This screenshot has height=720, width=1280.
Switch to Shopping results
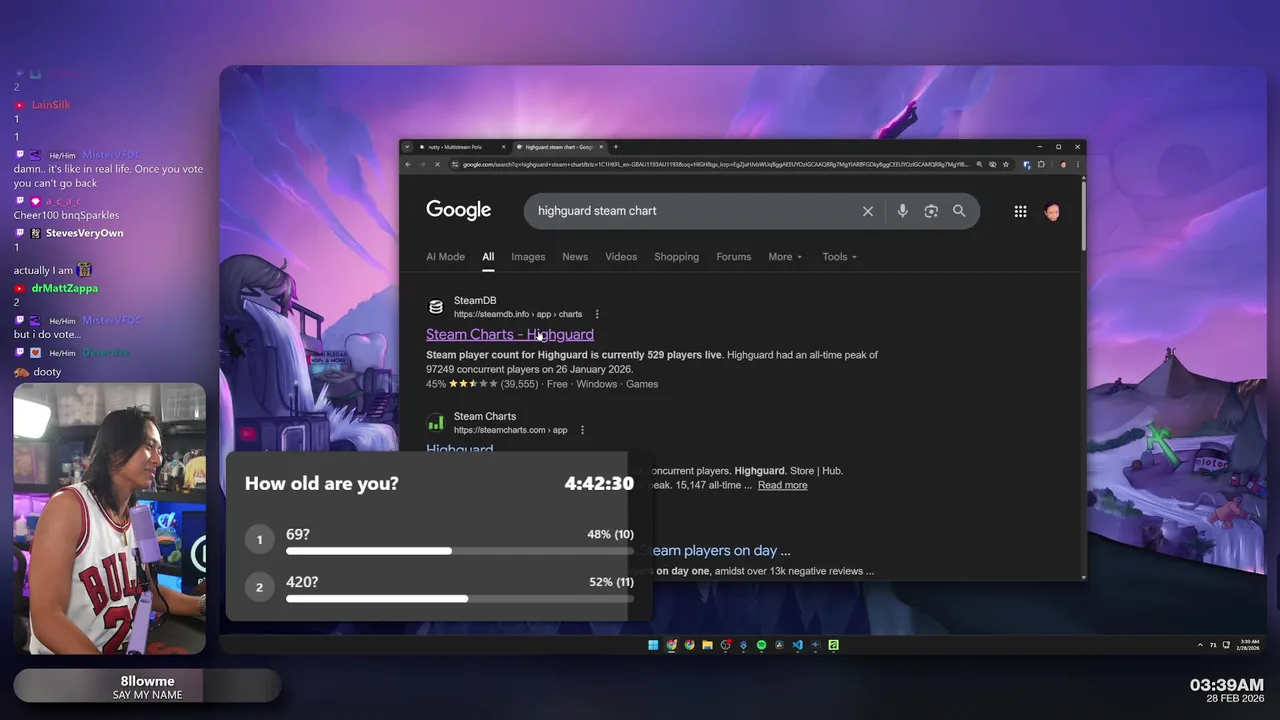coord(676,257)
